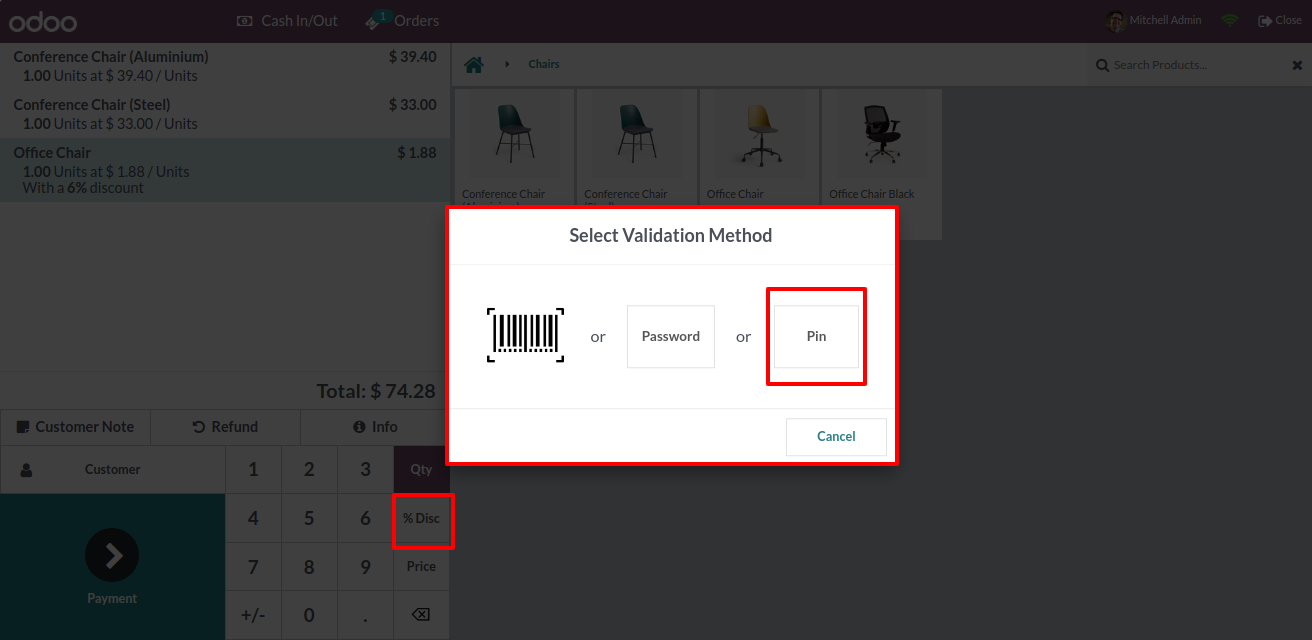Toggle the Qty numpad mode
This screenshot has height=640, width=1312.
[421, 469]
